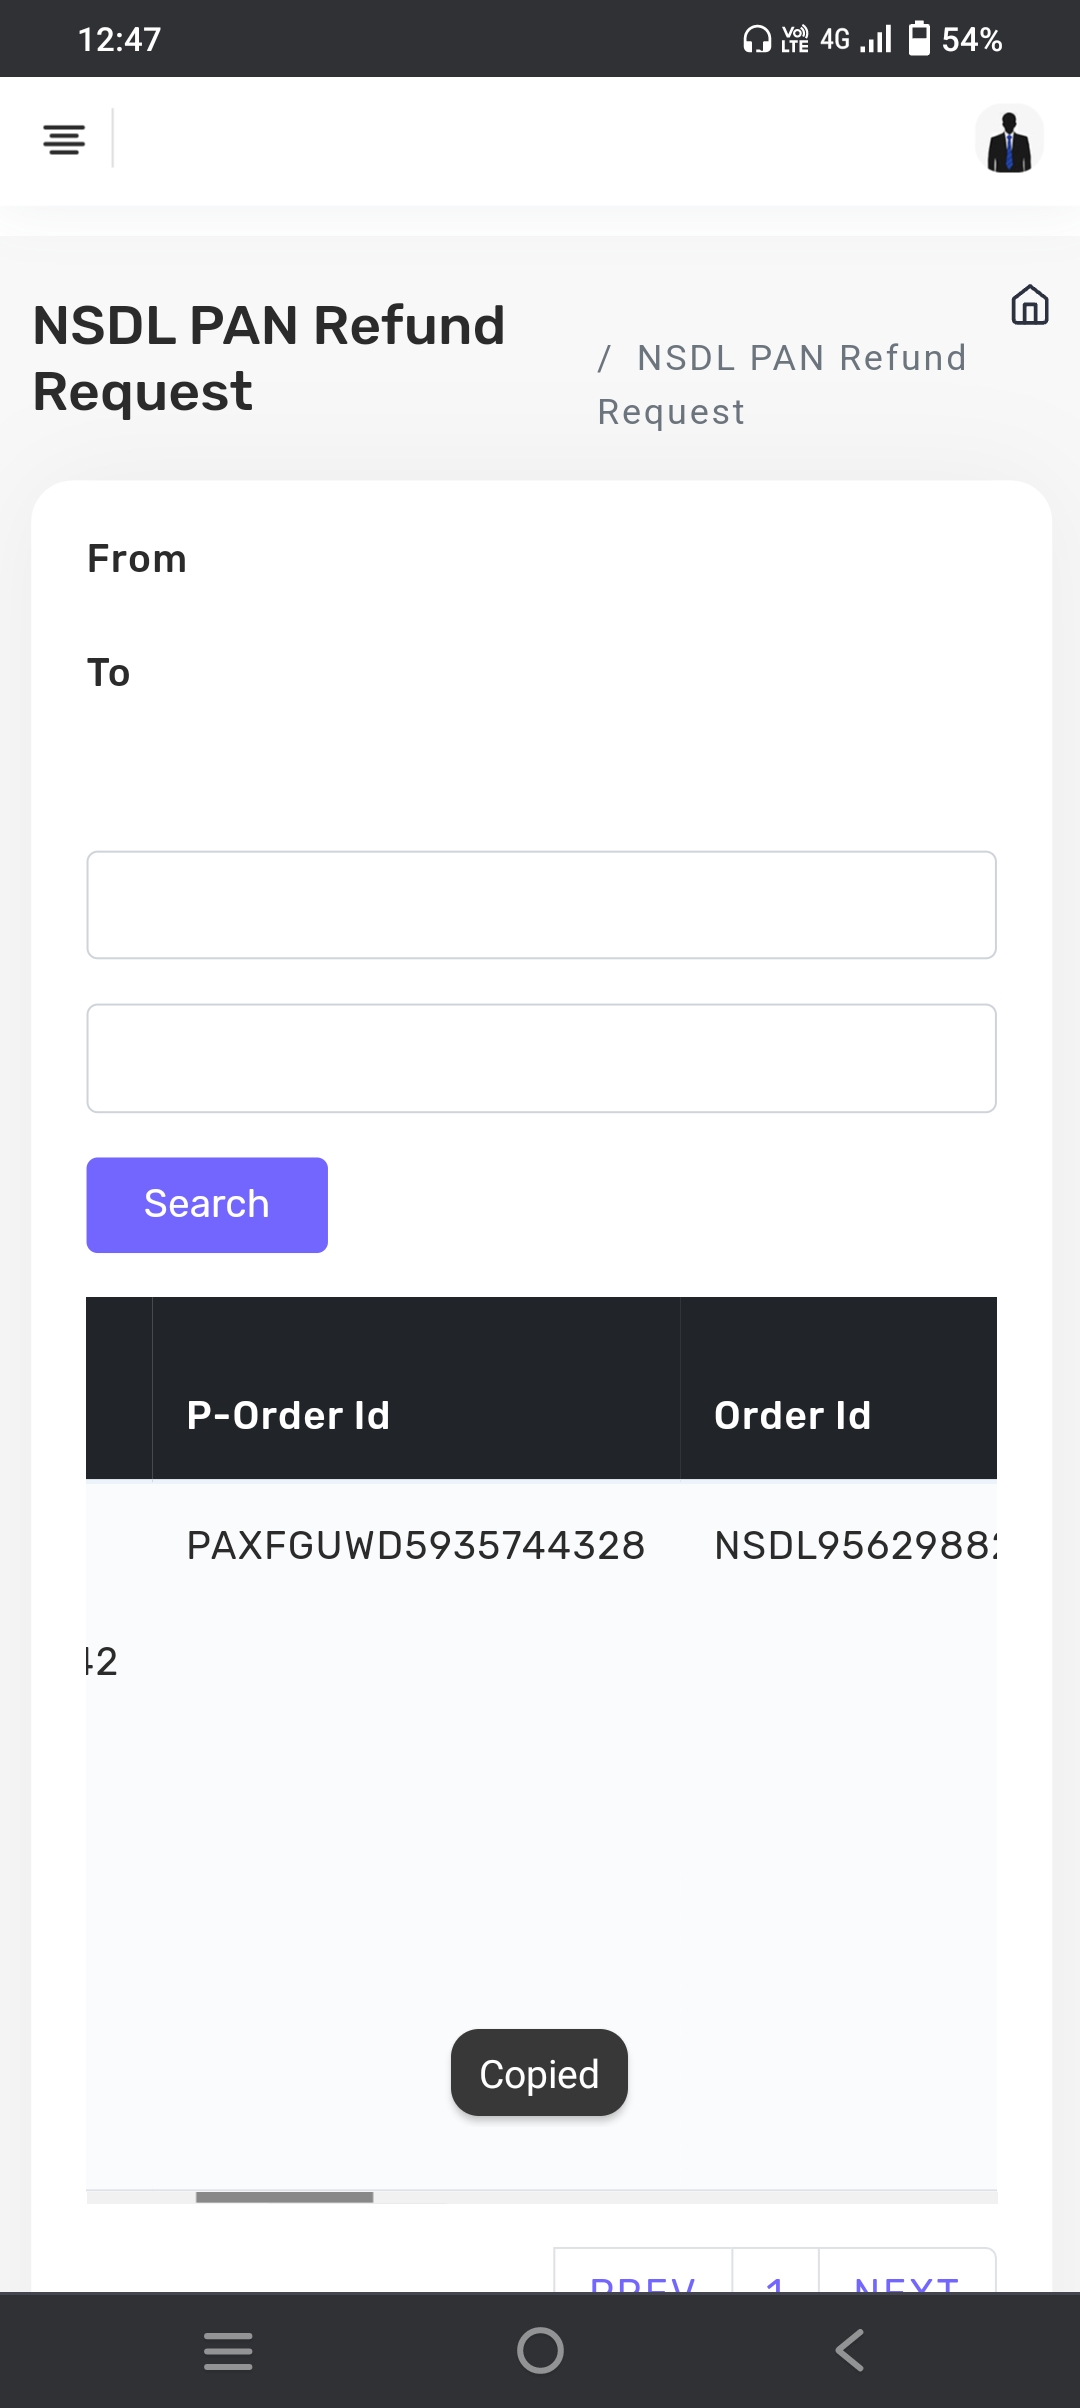1080x2408 pixels.
Task: Click the Search button
Action: tap(207, 1204)
